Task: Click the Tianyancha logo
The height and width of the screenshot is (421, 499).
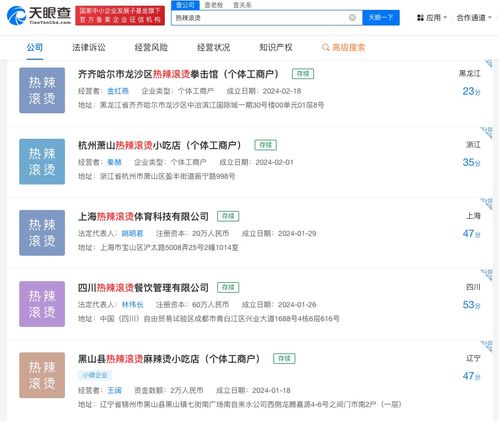Action: [x=39, y=15]
